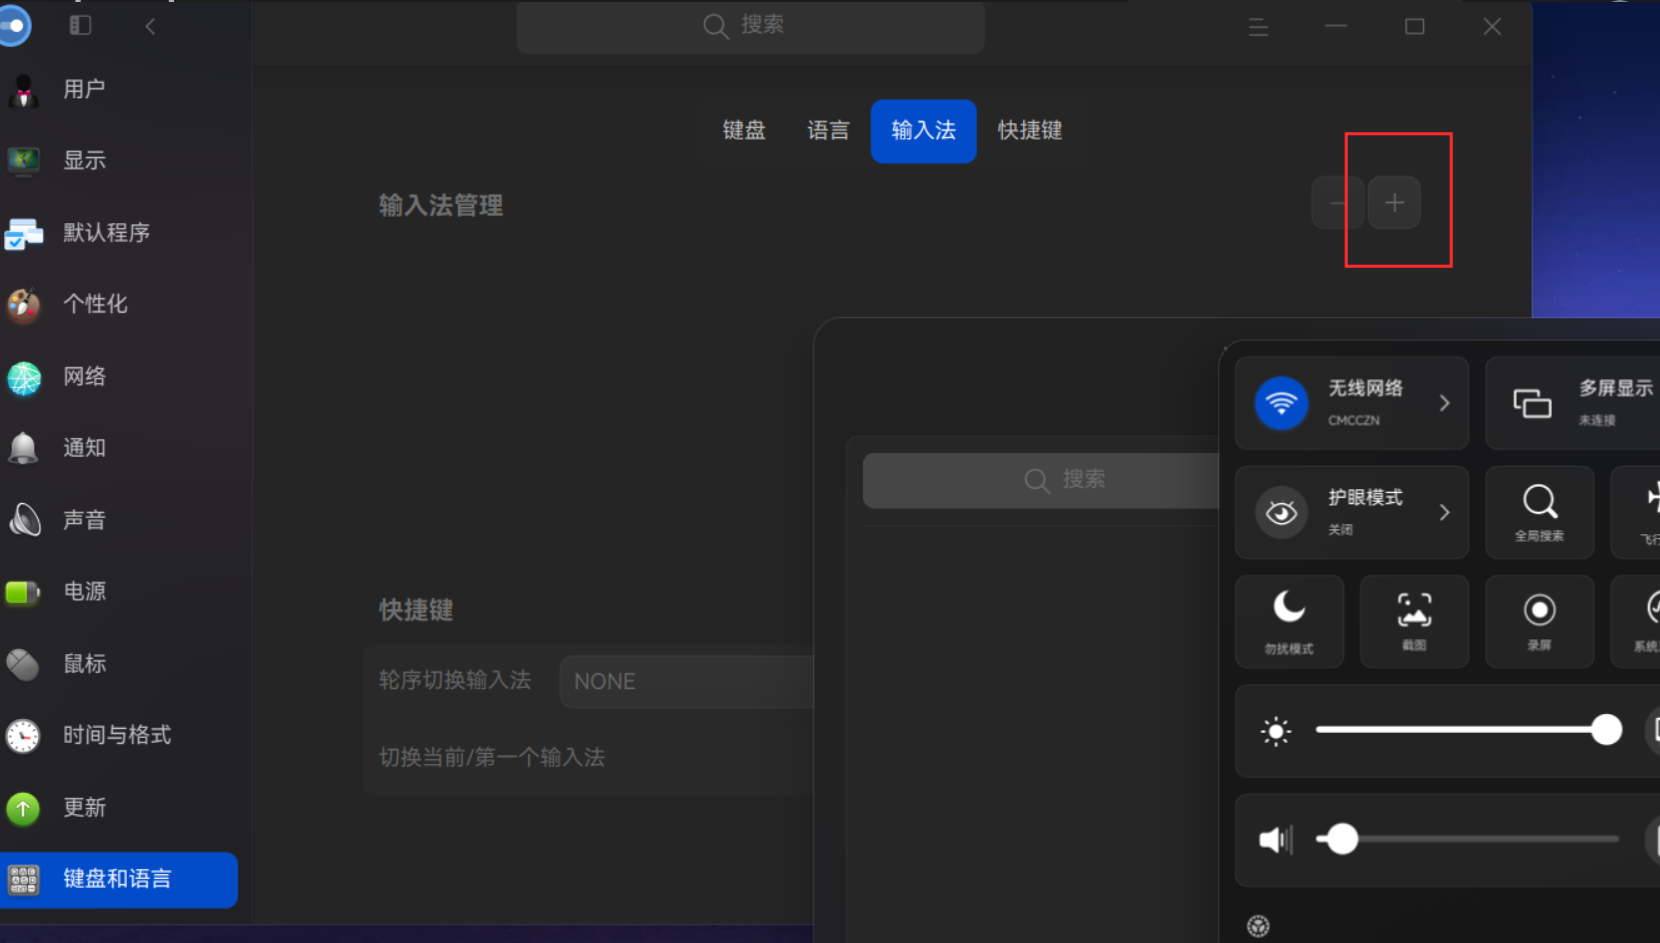Viewport: 1660px width, 943px height.
Task: Toggle 勿扰模式 do not disturb
Action: click(1289, 622)
